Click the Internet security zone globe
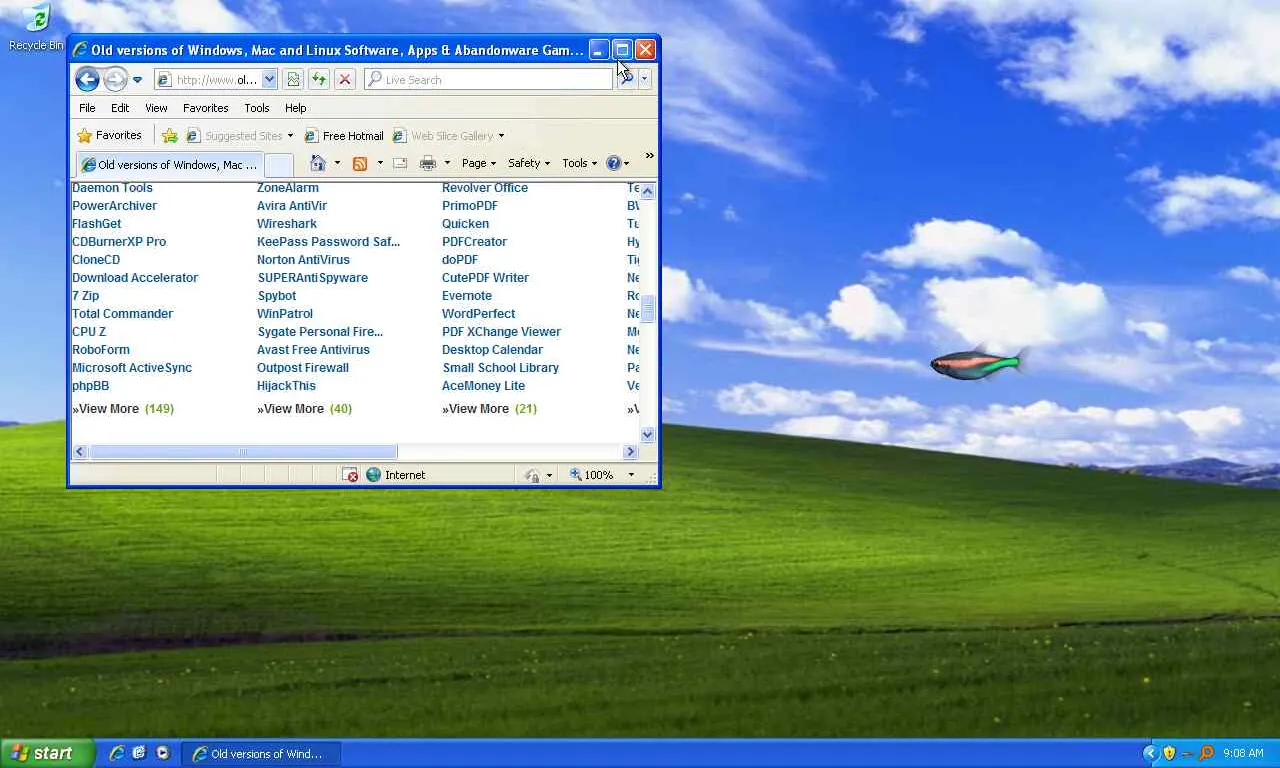 pos(373,475)
